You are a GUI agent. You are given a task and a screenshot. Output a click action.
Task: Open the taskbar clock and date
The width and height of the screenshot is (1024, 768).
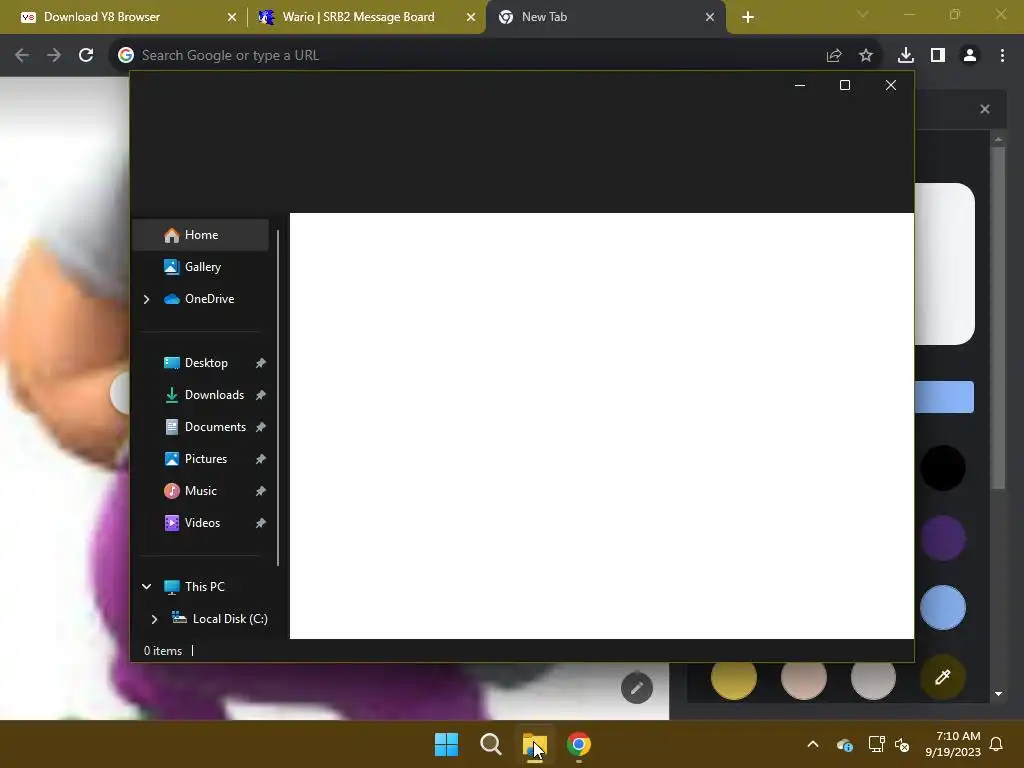click(x=953, y=744)
